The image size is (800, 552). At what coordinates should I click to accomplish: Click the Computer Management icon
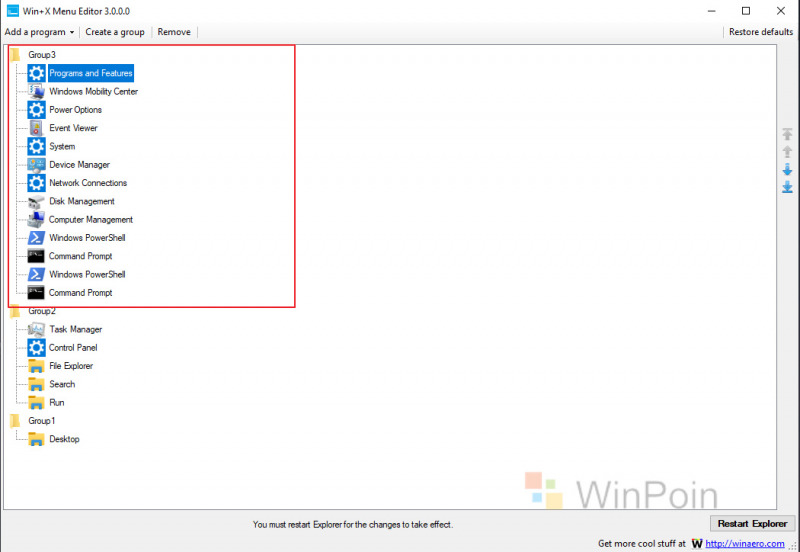[36, 219]
